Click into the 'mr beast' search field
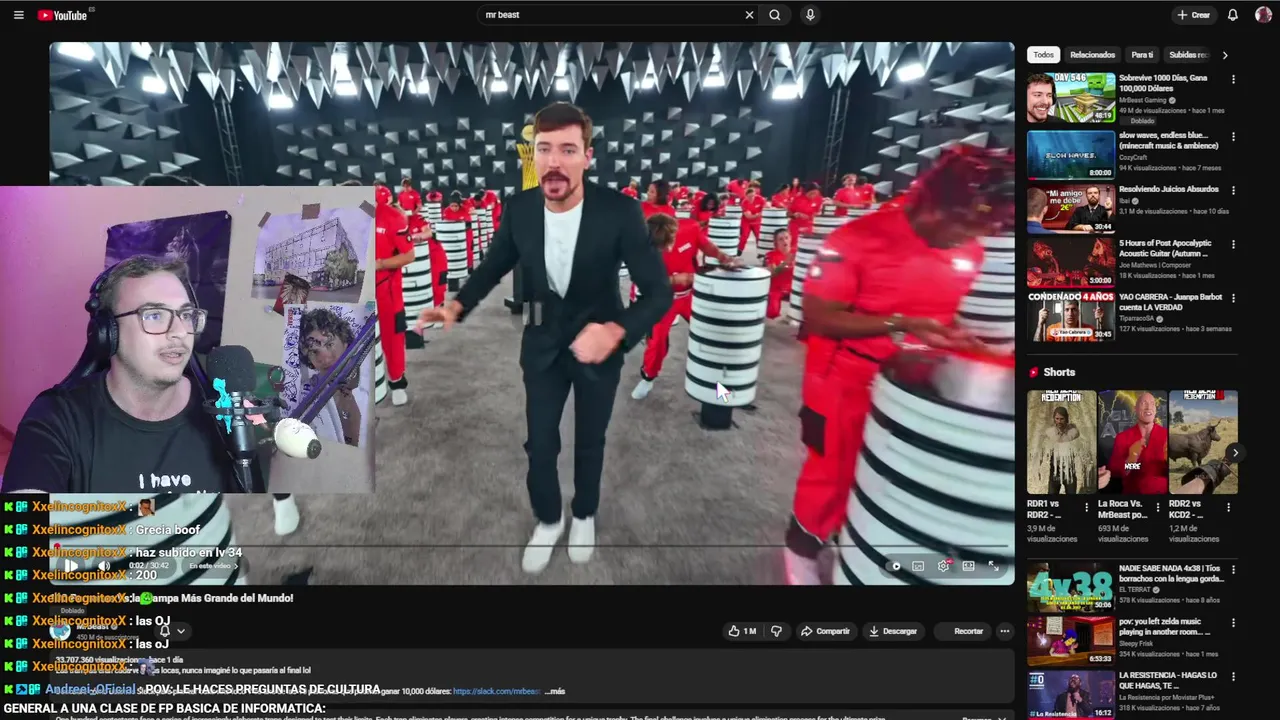1280x720 pixels. (610, 15)
